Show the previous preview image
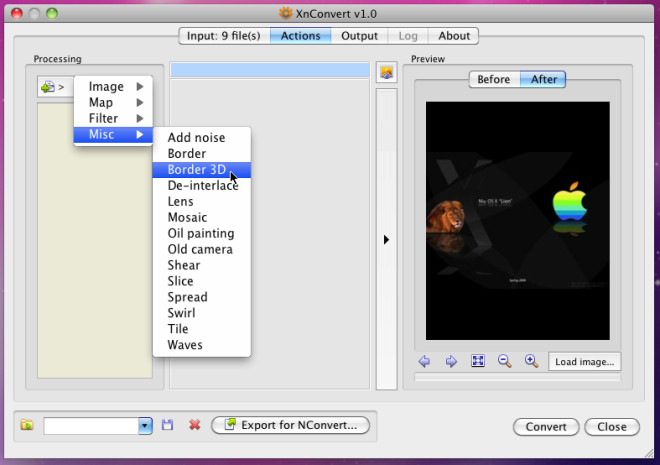660x465 pixels. [x=425, y=362]
